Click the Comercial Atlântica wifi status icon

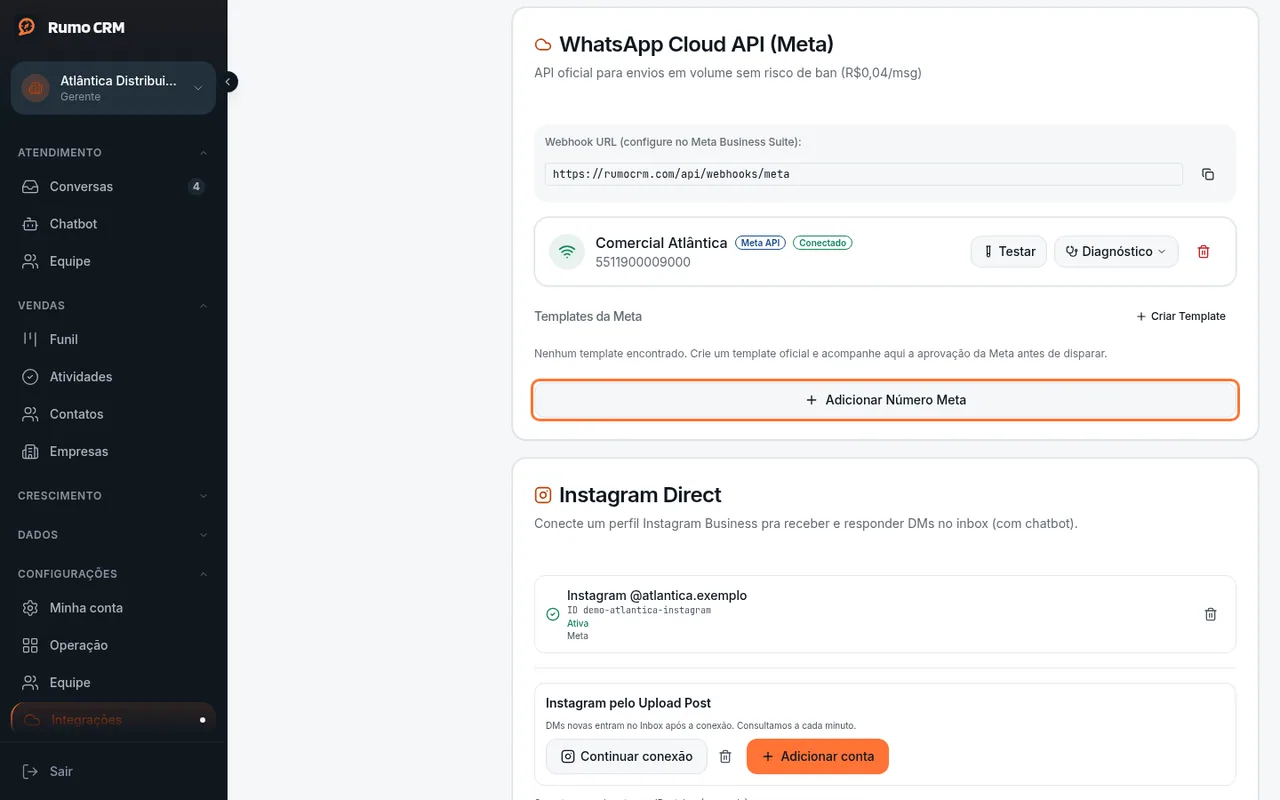tap(567, 252)
